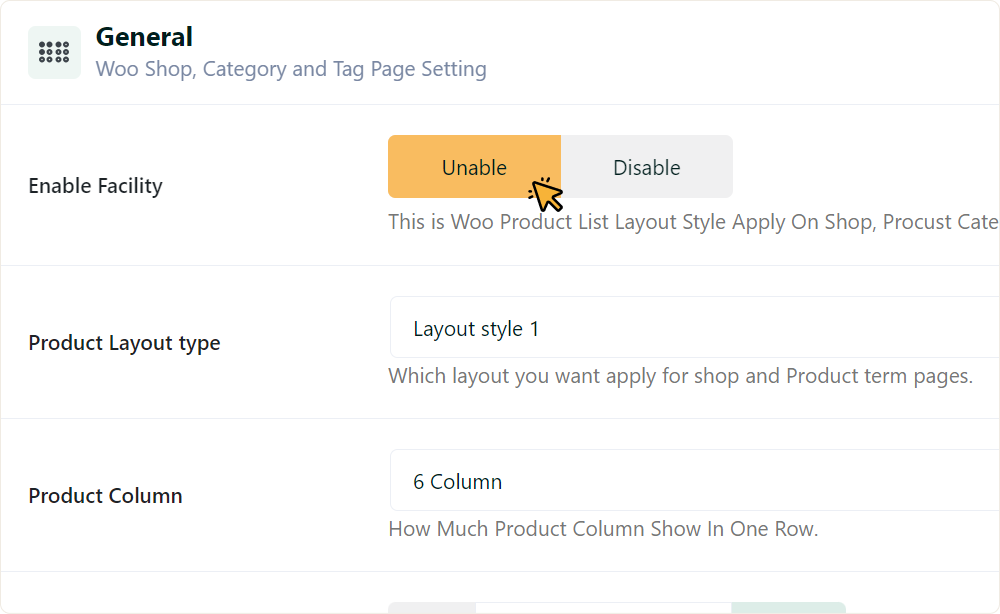Click the cursor-highlighted Unable option
The width and height of the screenshot is (1000, 614).
coord(475,166)
